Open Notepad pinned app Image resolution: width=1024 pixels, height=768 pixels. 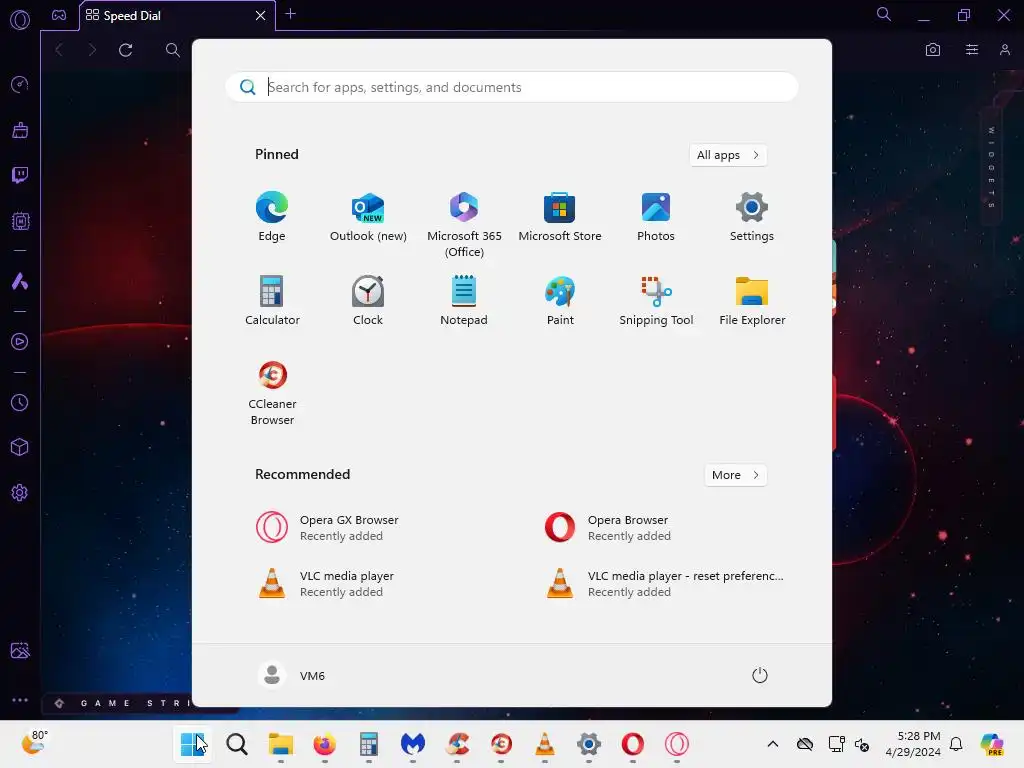click(464, 300)
